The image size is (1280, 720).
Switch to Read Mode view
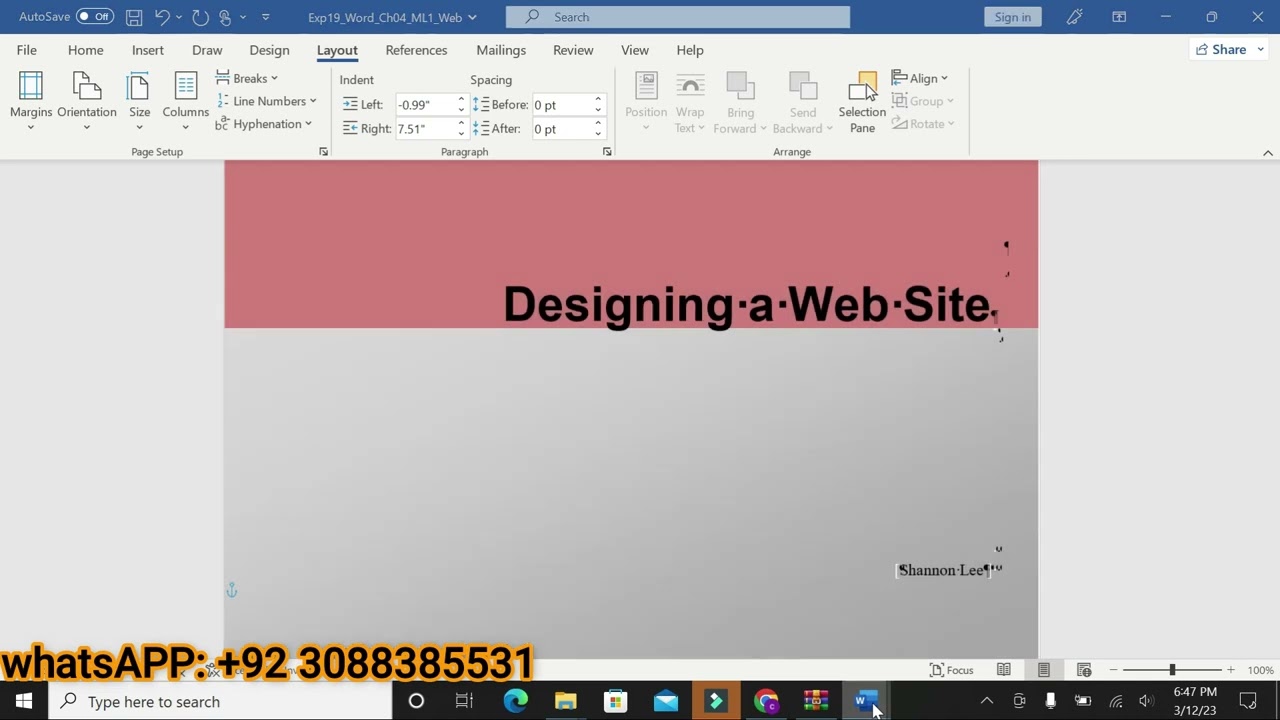[x=1004, y=670]
